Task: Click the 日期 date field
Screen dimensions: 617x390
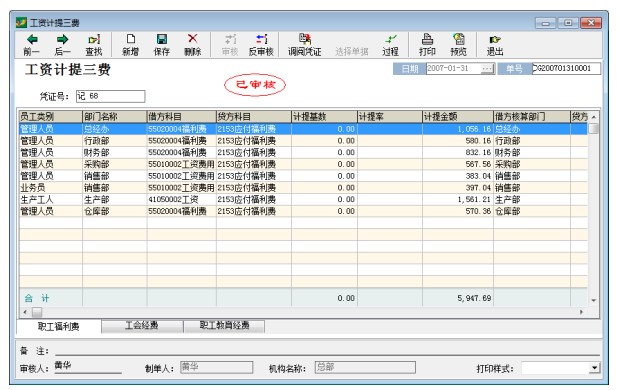Action: 454,69
